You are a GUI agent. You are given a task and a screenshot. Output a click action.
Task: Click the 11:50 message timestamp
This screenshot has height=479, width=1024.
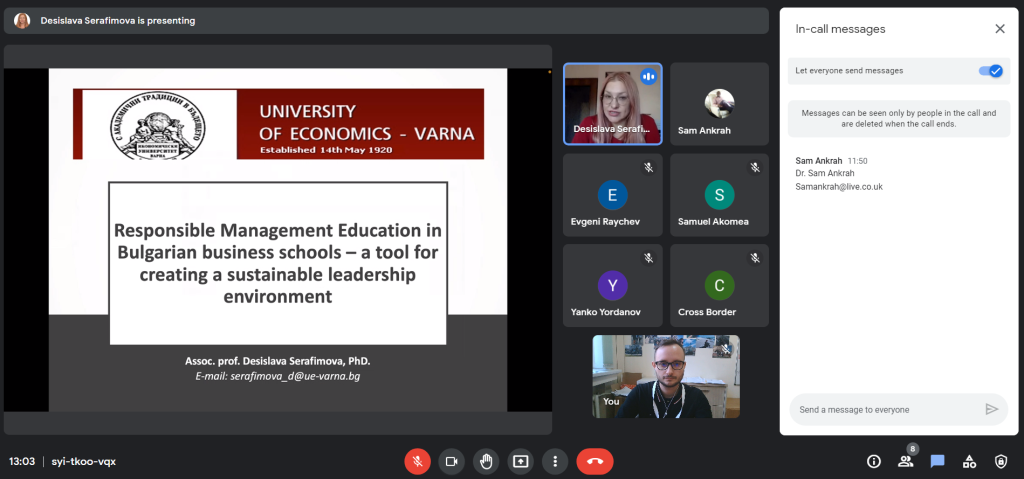[x=857, y=161]
